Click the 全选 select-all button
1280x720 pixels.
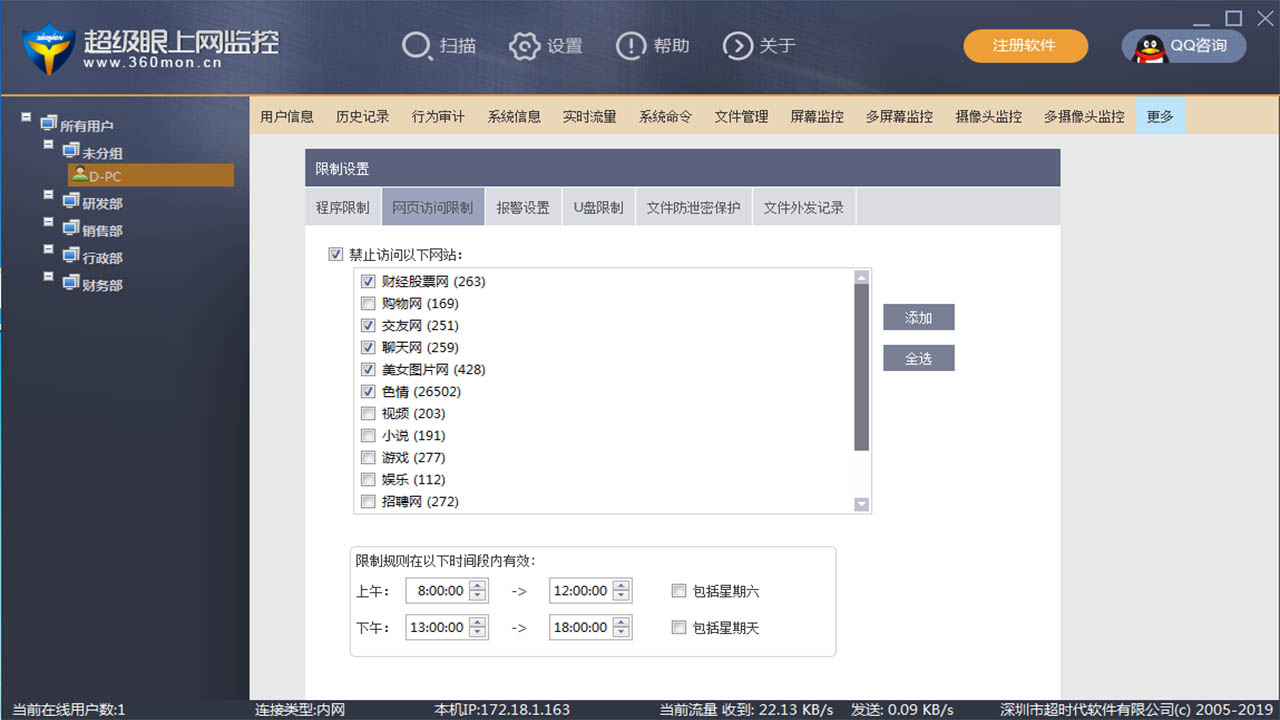918,357
